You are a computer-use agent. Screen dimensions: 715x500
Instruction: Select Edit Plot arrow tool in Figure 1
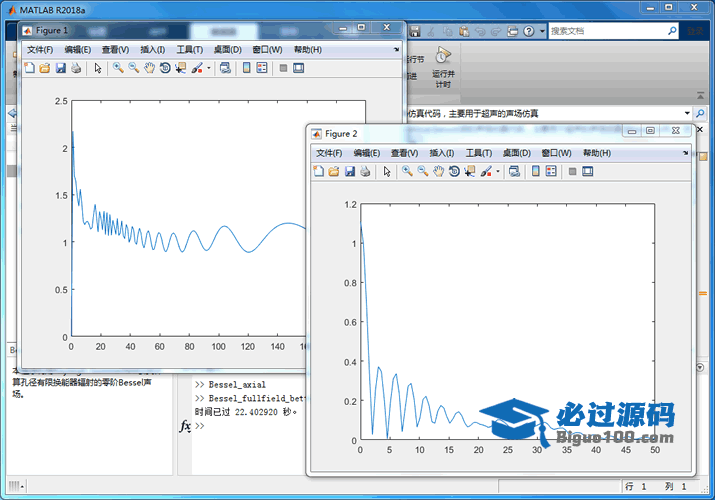(98, 68)
